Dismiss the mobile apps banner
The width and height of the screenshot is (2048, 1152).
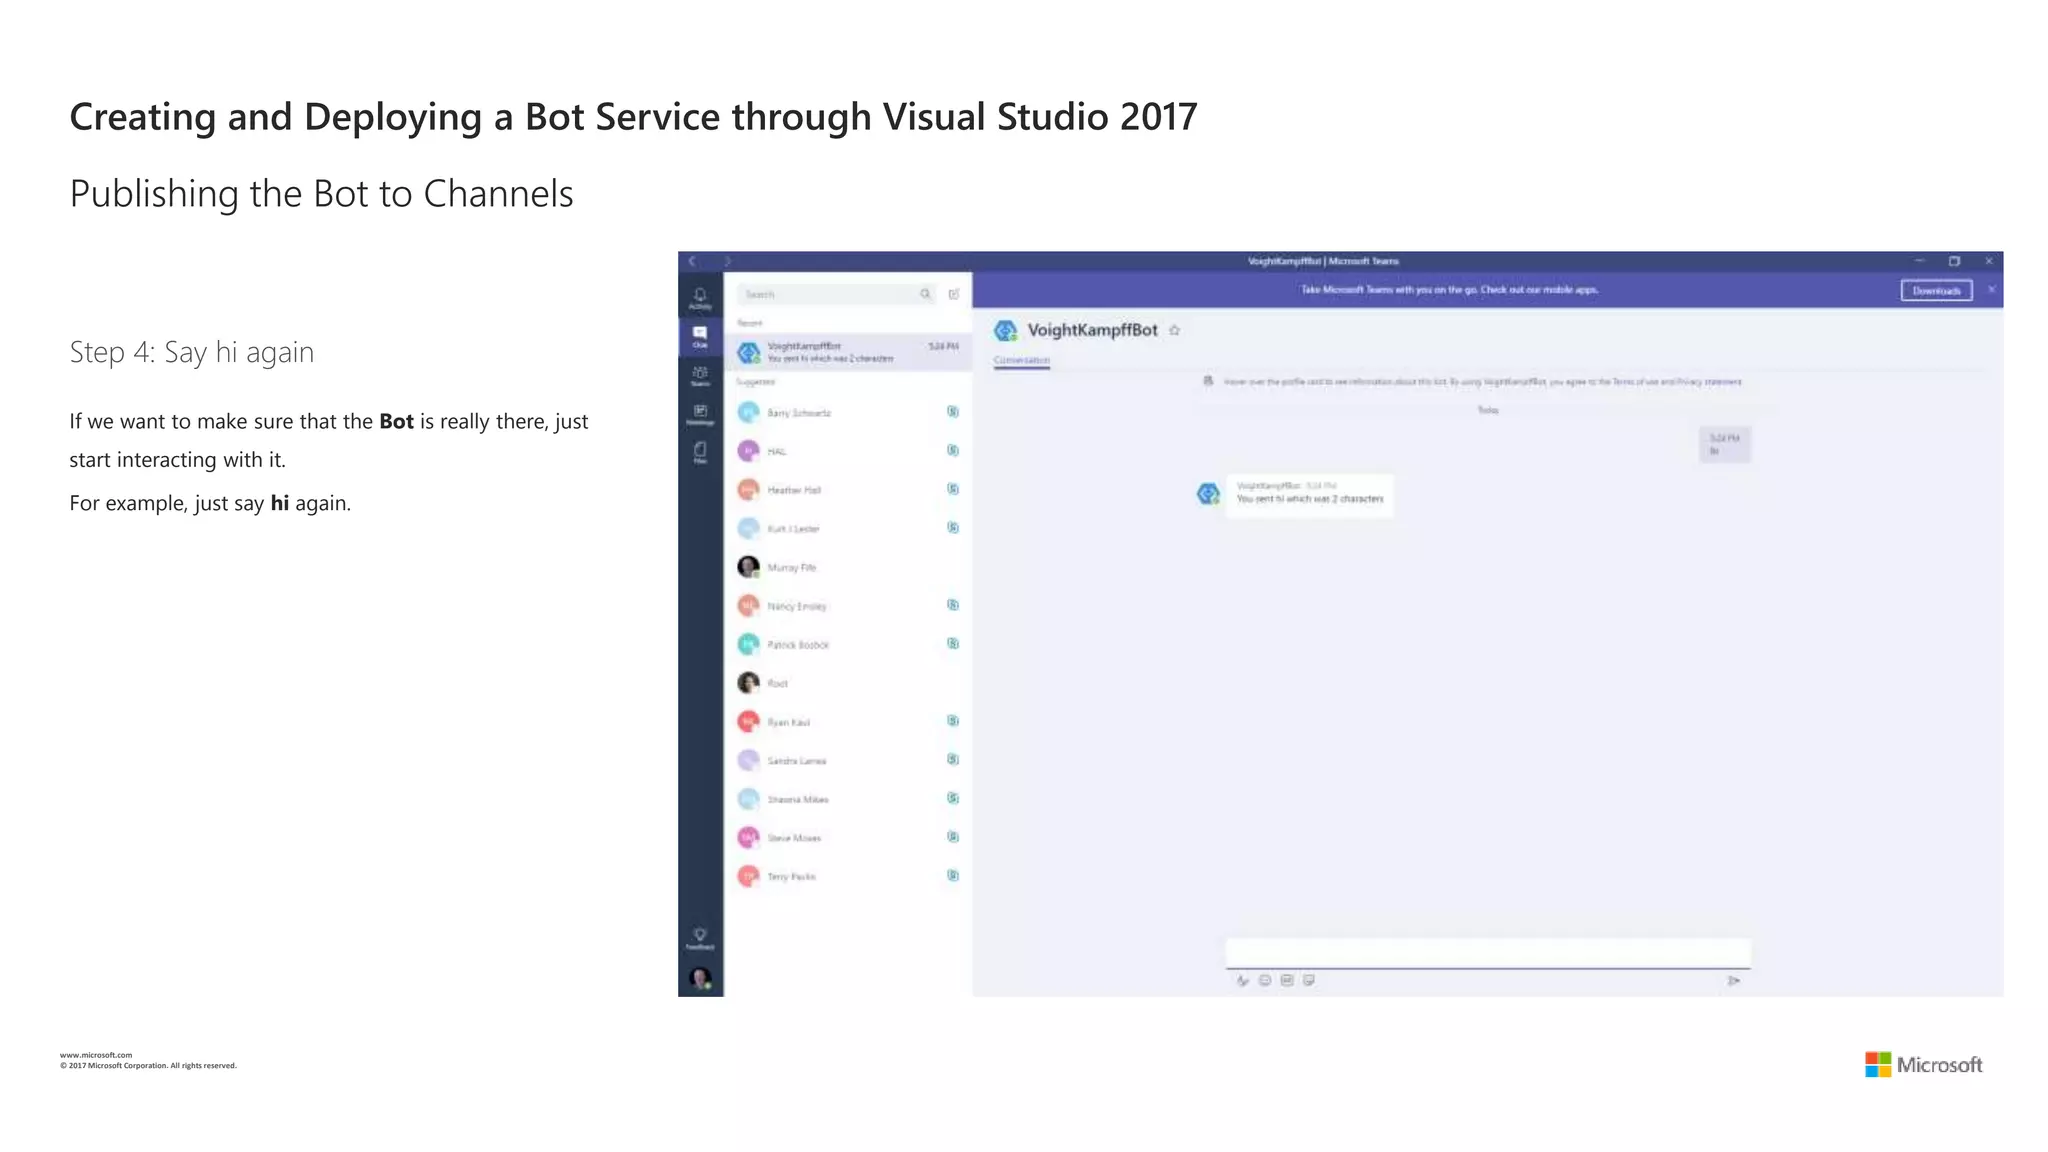point(1992,290)
